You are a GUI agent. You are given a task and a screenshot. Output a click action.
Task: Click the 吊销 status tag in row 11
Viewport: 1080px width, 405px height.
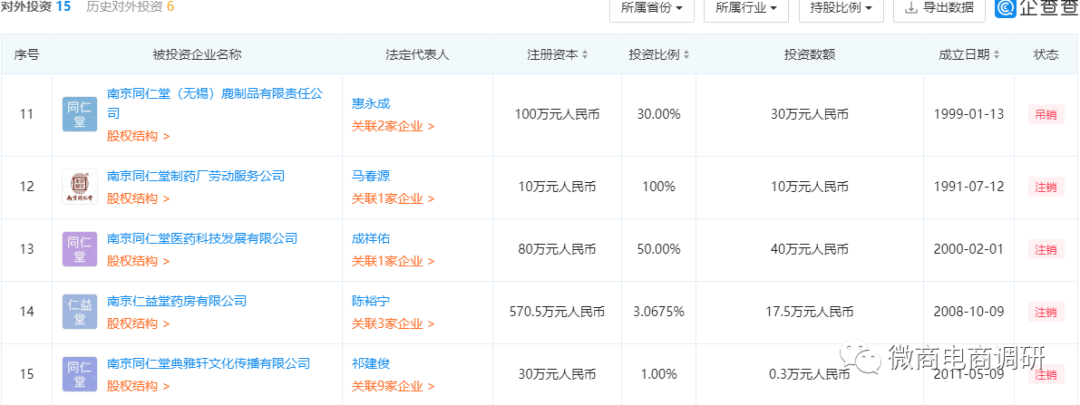(1046, 114)
